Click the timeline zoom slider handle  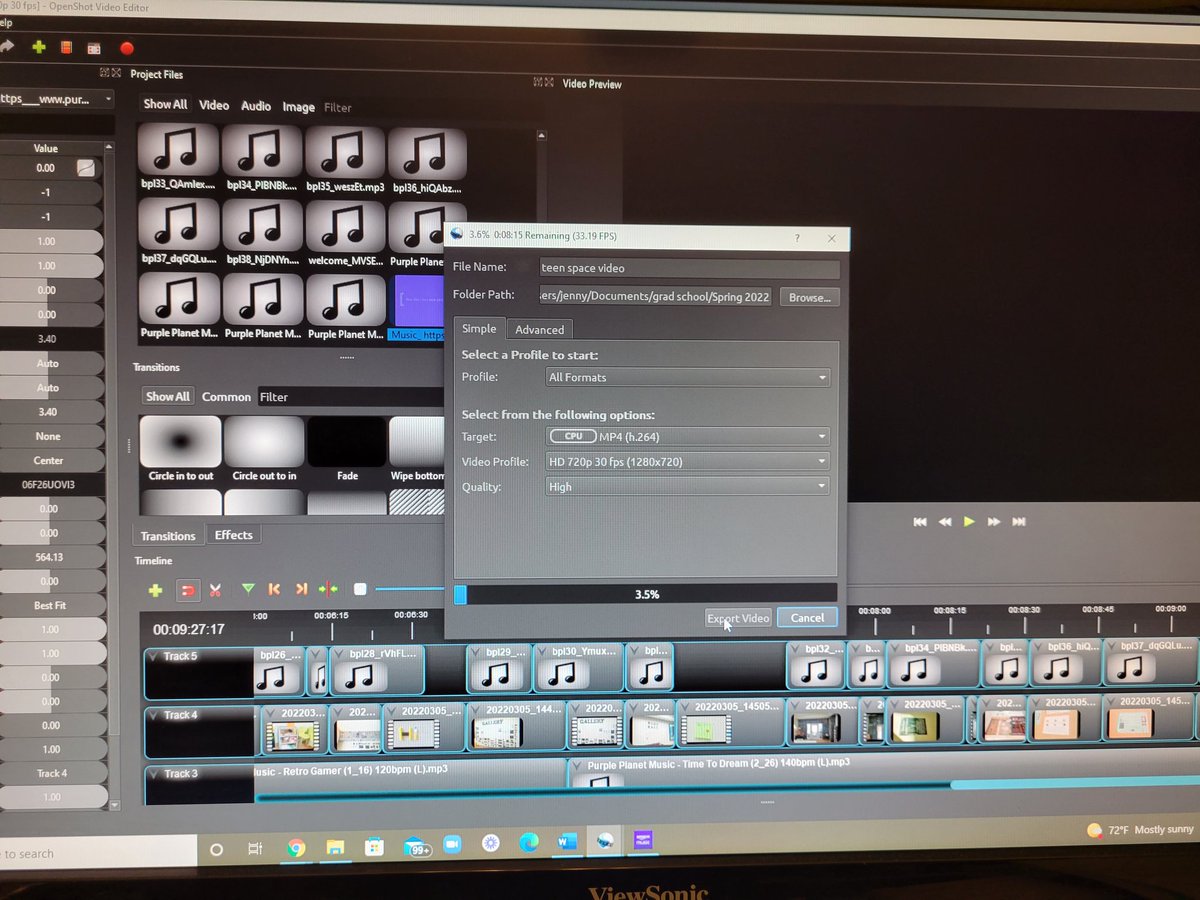pos(360,589)
